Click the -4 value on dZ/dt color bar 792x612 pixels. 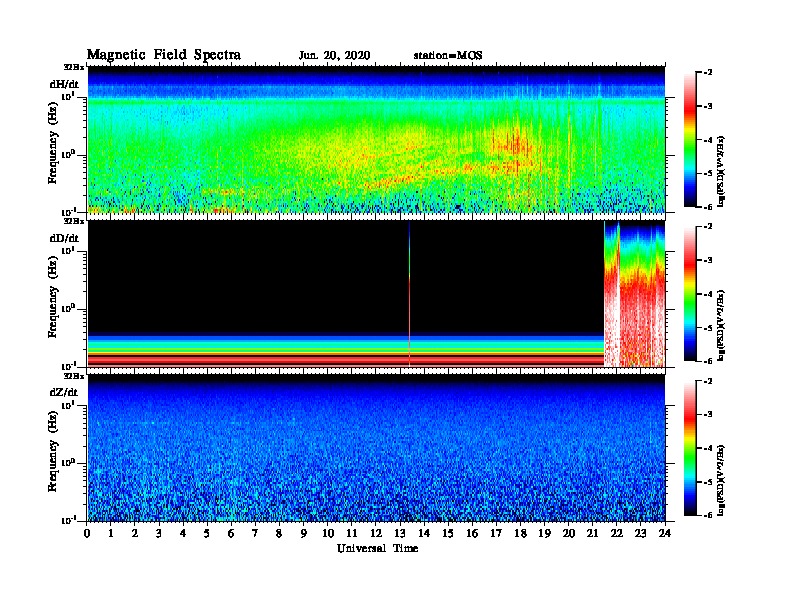708,448
